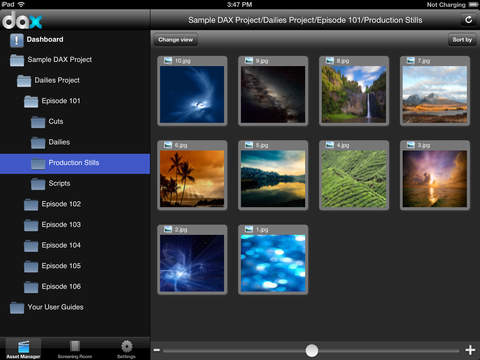Select the Your User Guides label

point(55,307)
